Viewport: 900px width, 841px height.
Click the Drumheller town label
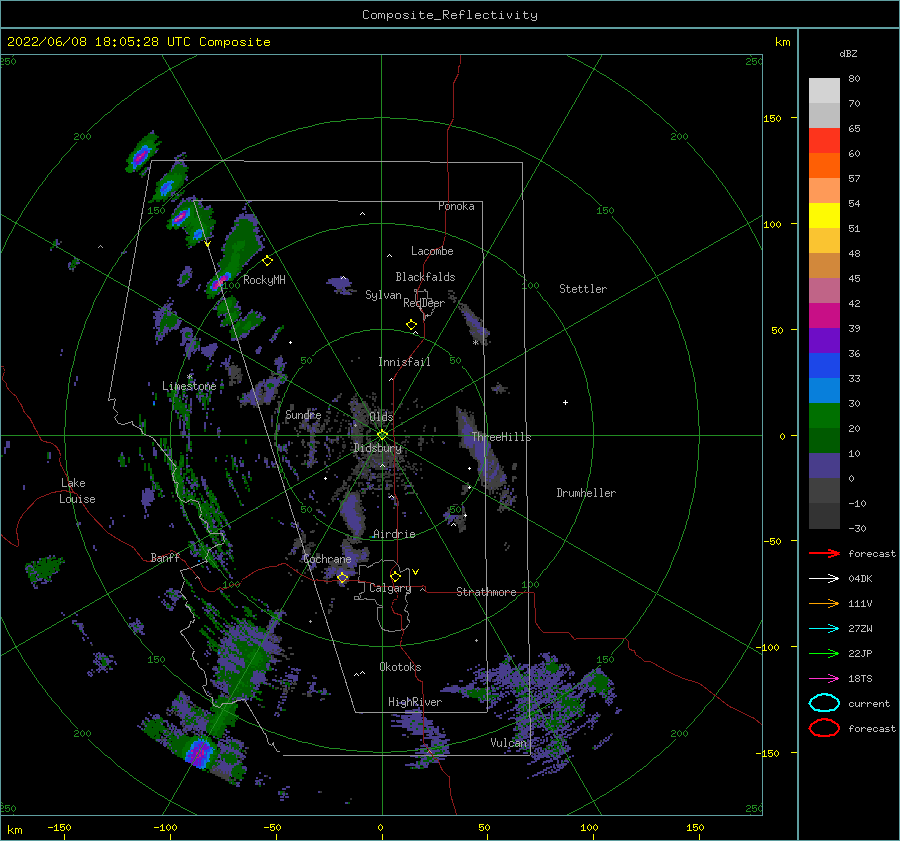(x=586, y=493)
